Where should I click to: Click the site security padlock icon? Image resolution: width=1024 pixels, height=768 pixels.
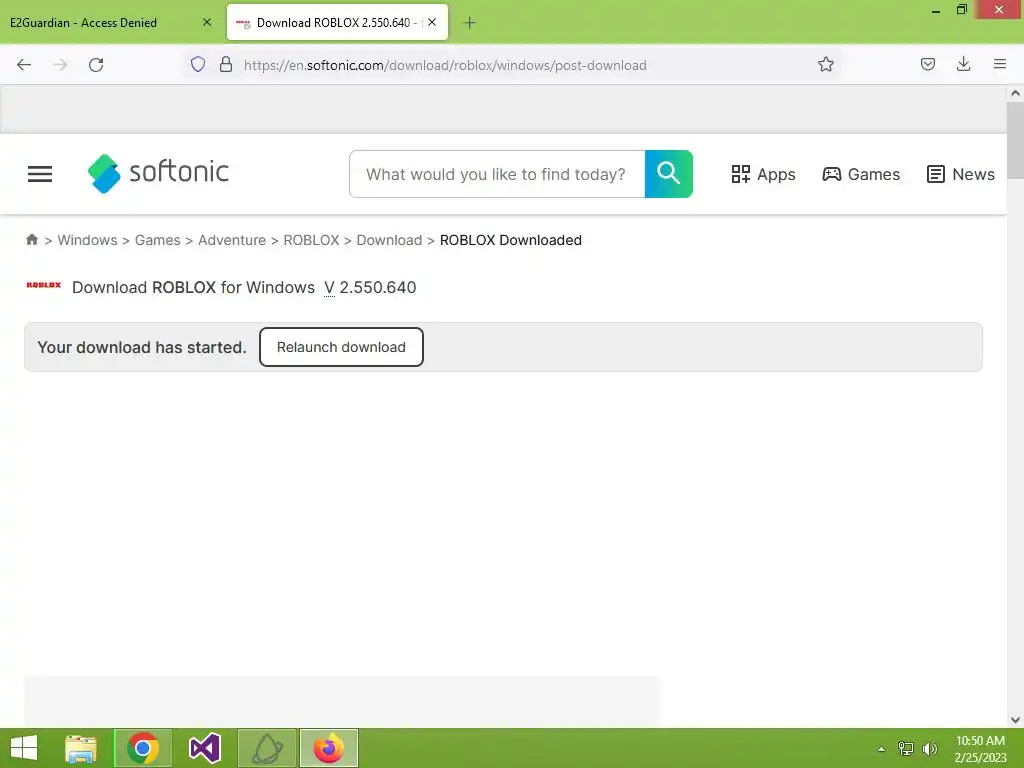(226, 64)
